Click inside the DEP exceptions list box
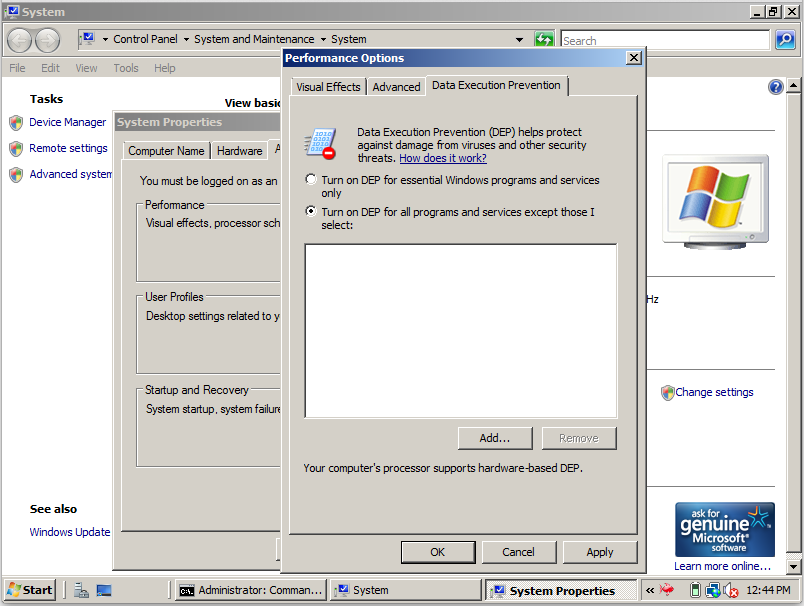 [x=461, y=331]
